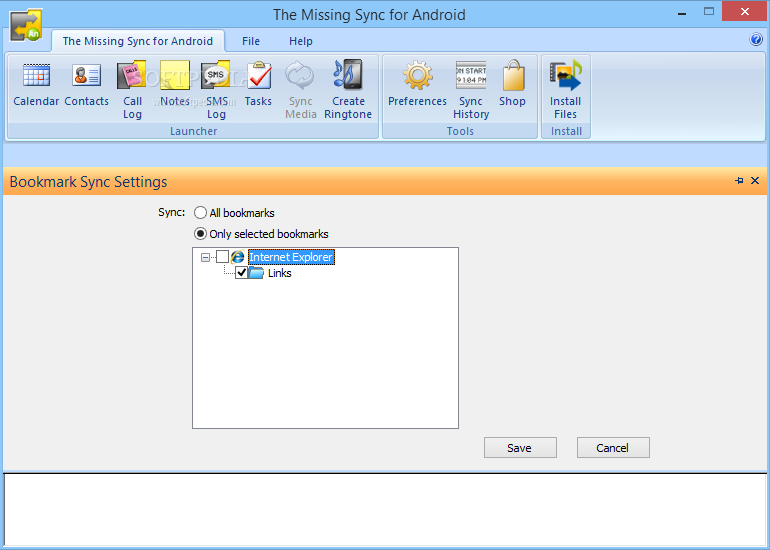
Task: Open the SMS Log launcher
Action: (216, 90)
